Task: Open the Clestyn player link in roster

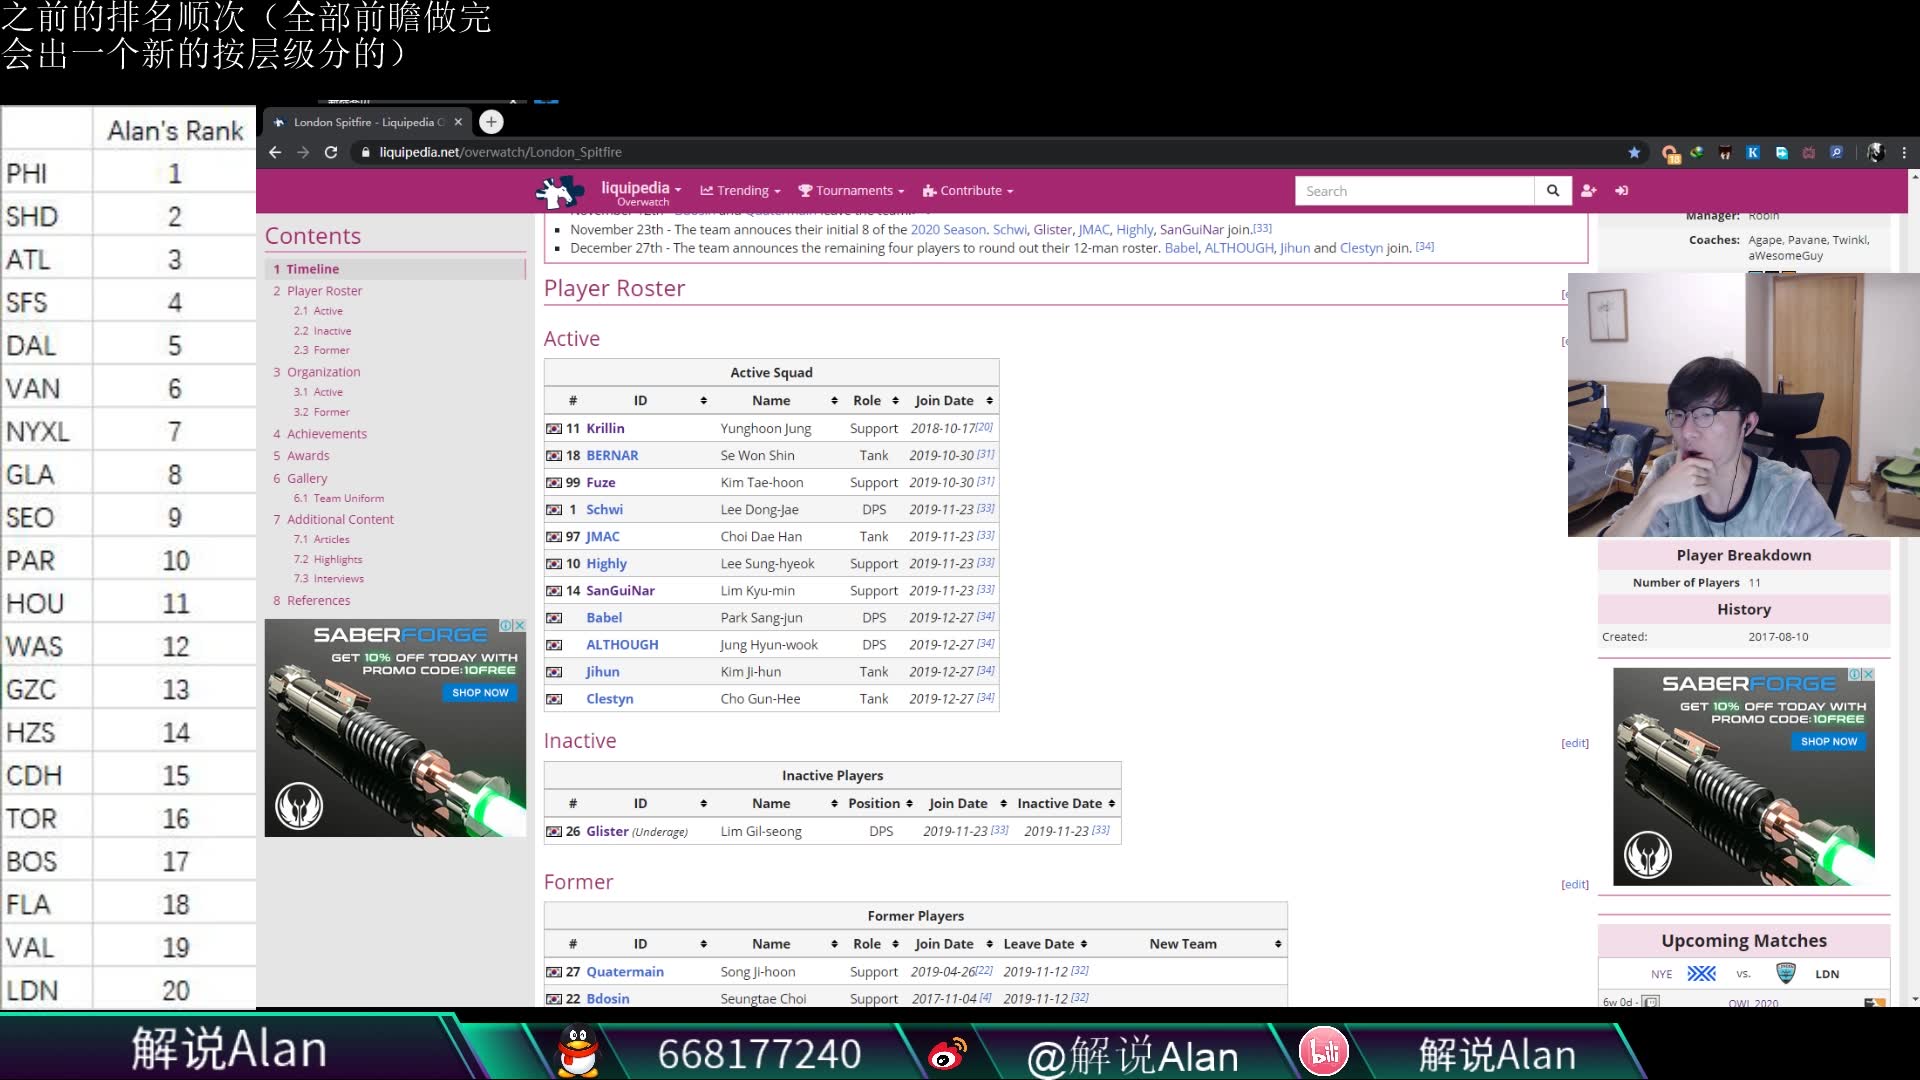Action: pos(609,699)
